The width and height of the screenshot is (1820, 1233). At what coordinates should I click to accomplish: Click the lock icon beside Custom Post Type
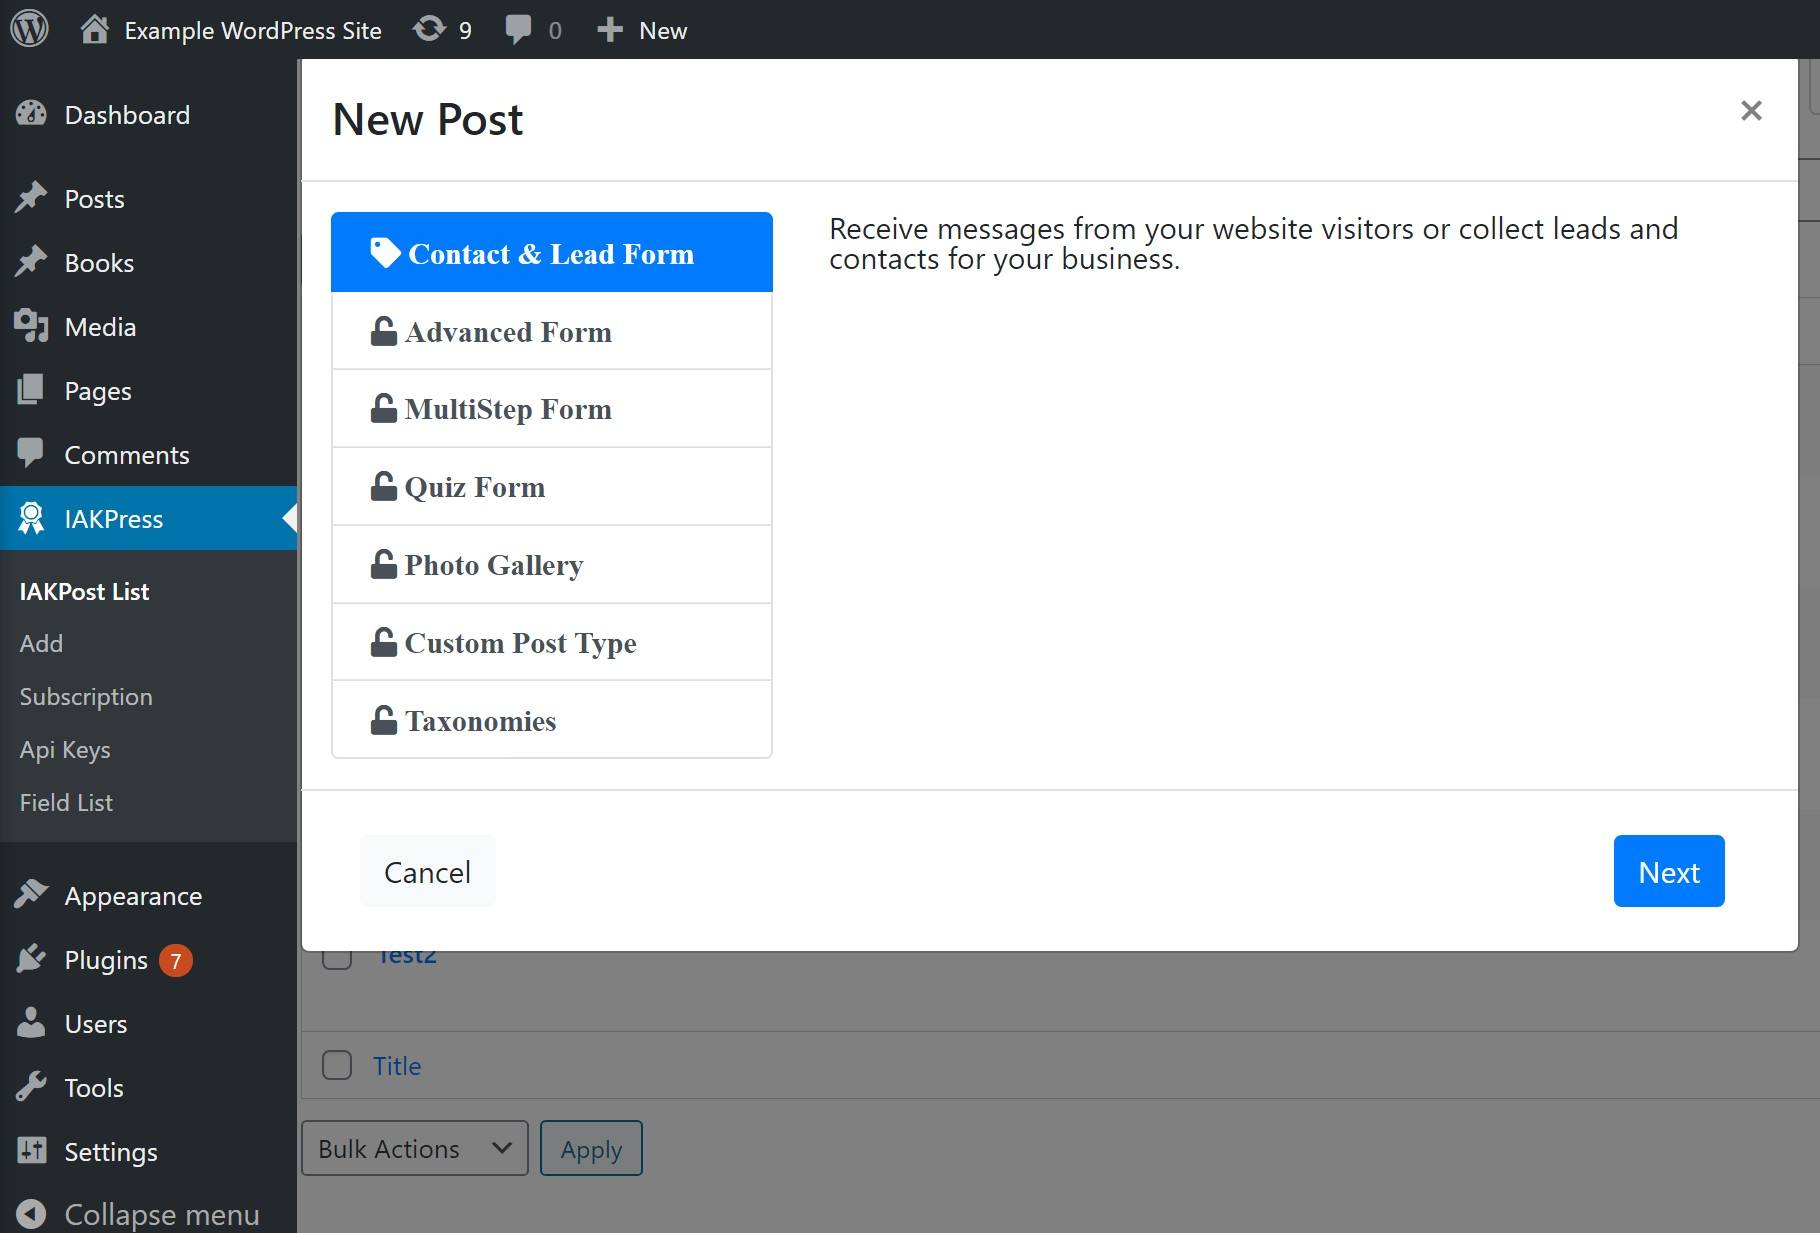coord(384,642)
